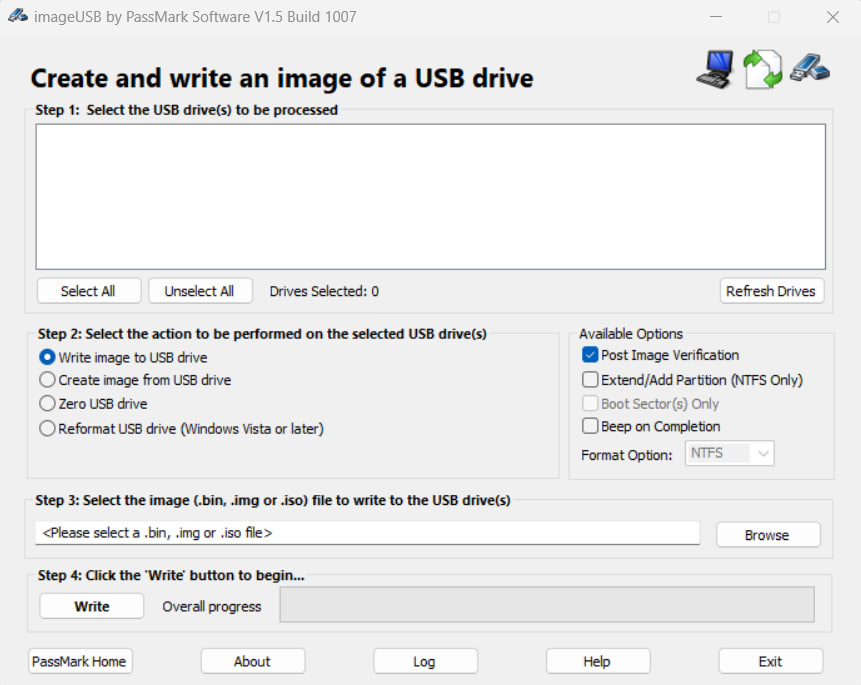The image size is (861, 685).
Task: Open the Log window
Action: point(424,661)
